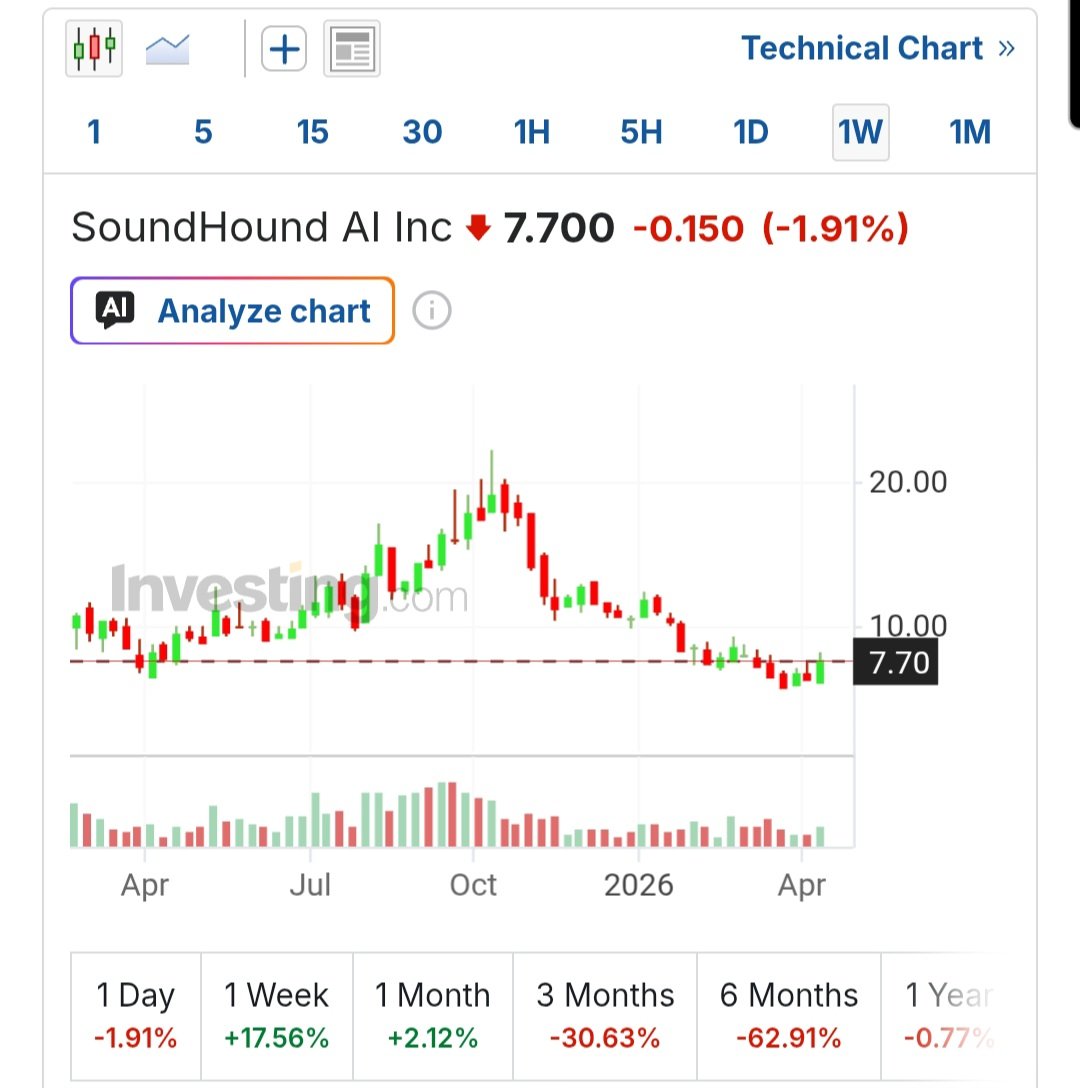This screenshot has width=1080, height=1088.
Task: Switch to the line chart icon
Action: click(x=167, y=47)
